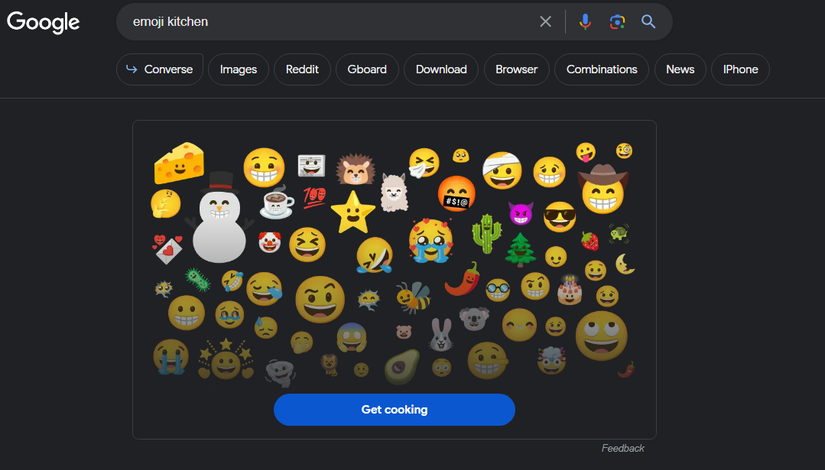Click the large red chili pepper emoji
This screenshot has width=825, height=470.
click(x=462, y=279)
